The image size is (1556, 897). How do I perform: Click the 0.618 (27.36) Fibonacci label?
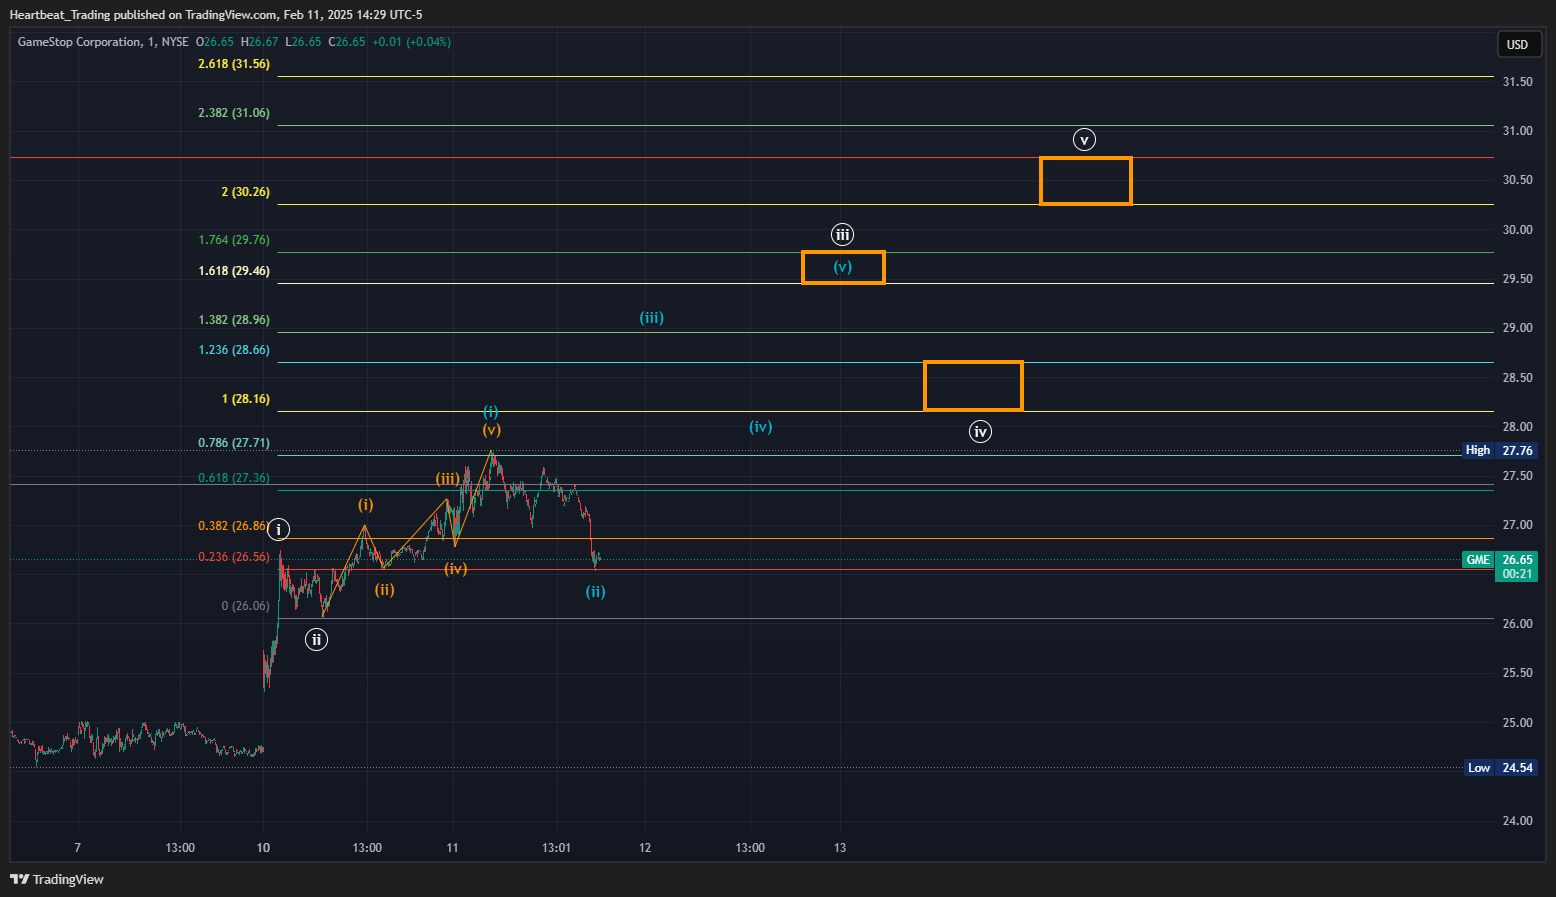click(234, 478)
